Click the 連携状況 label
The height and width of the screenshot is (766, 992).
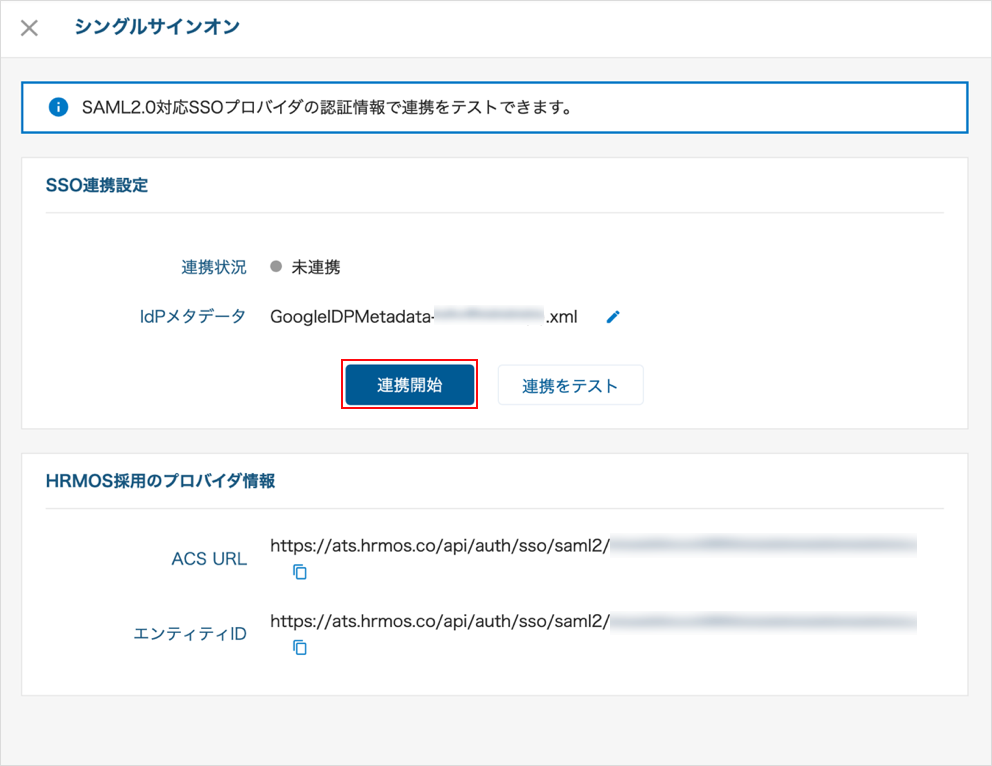click(x=214, y=267)
